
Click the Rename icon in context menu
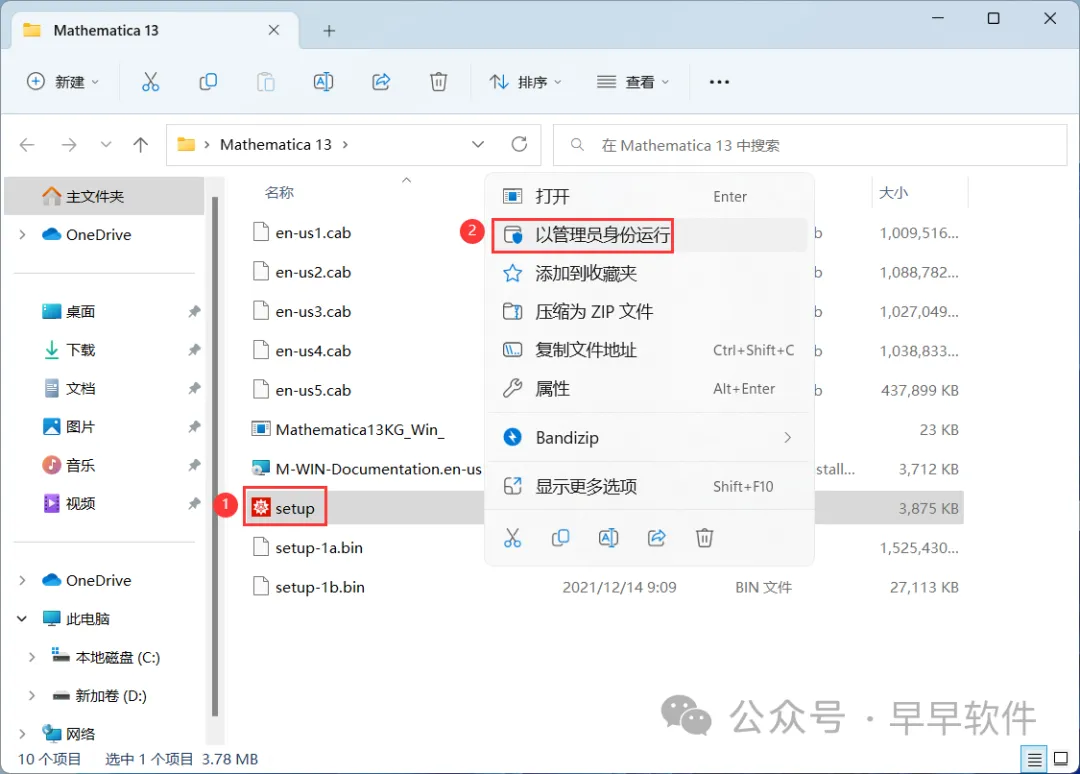click(608, 538)
